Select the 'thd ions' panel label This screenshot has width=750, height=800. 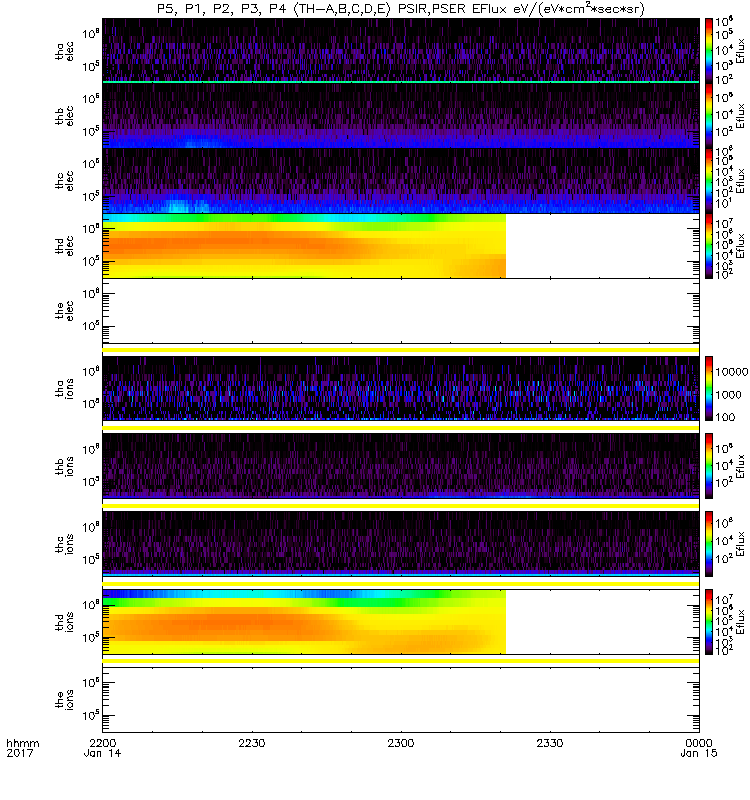(x=64, y=622)
